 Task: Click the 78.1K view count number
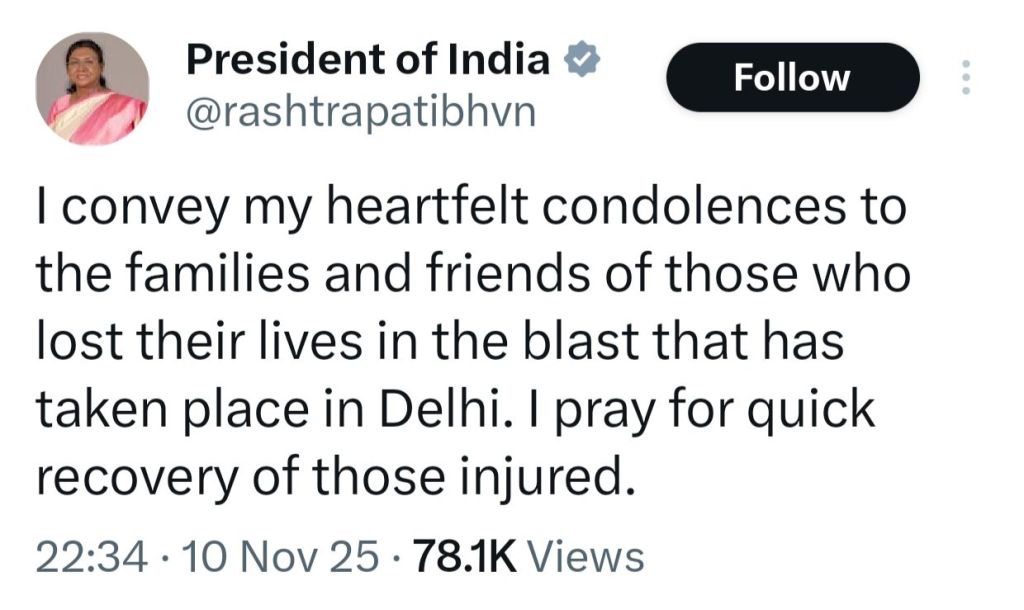pos(464,555)
